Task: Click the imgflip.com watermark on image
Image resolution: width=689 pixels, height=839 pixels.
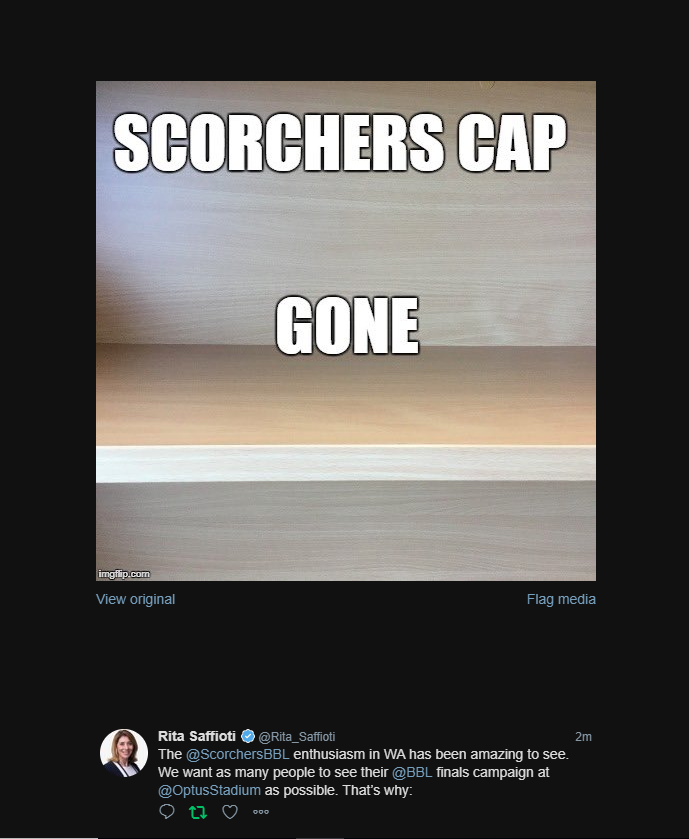Action: click(124, 574)
